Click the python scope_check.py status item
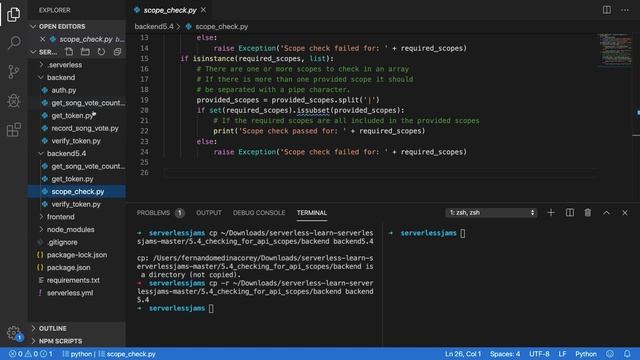Screen dimensions: 640x360 (109, 354)
